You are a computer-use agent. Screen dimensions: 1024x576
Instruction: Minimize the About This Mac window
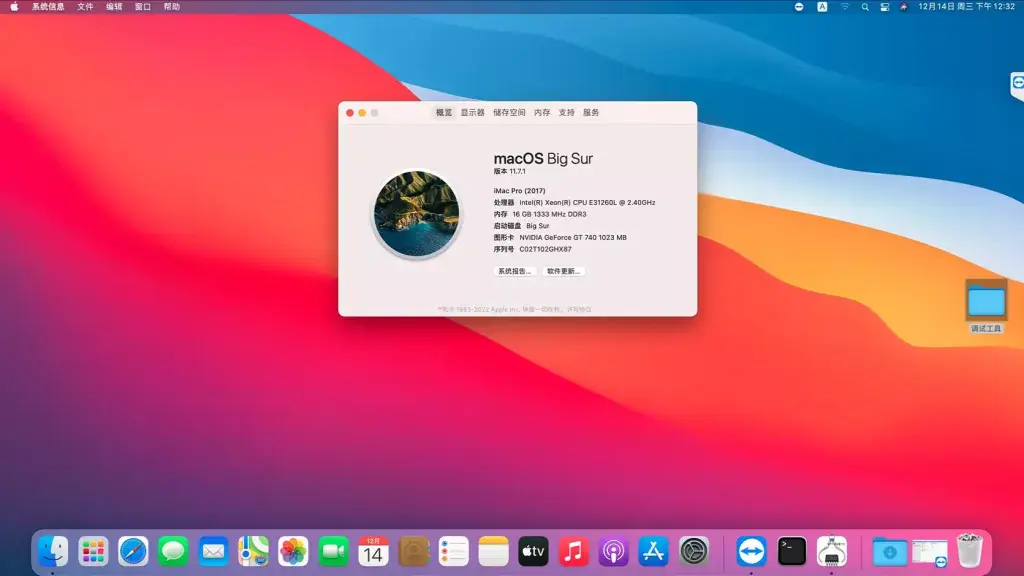coord(362,113)
